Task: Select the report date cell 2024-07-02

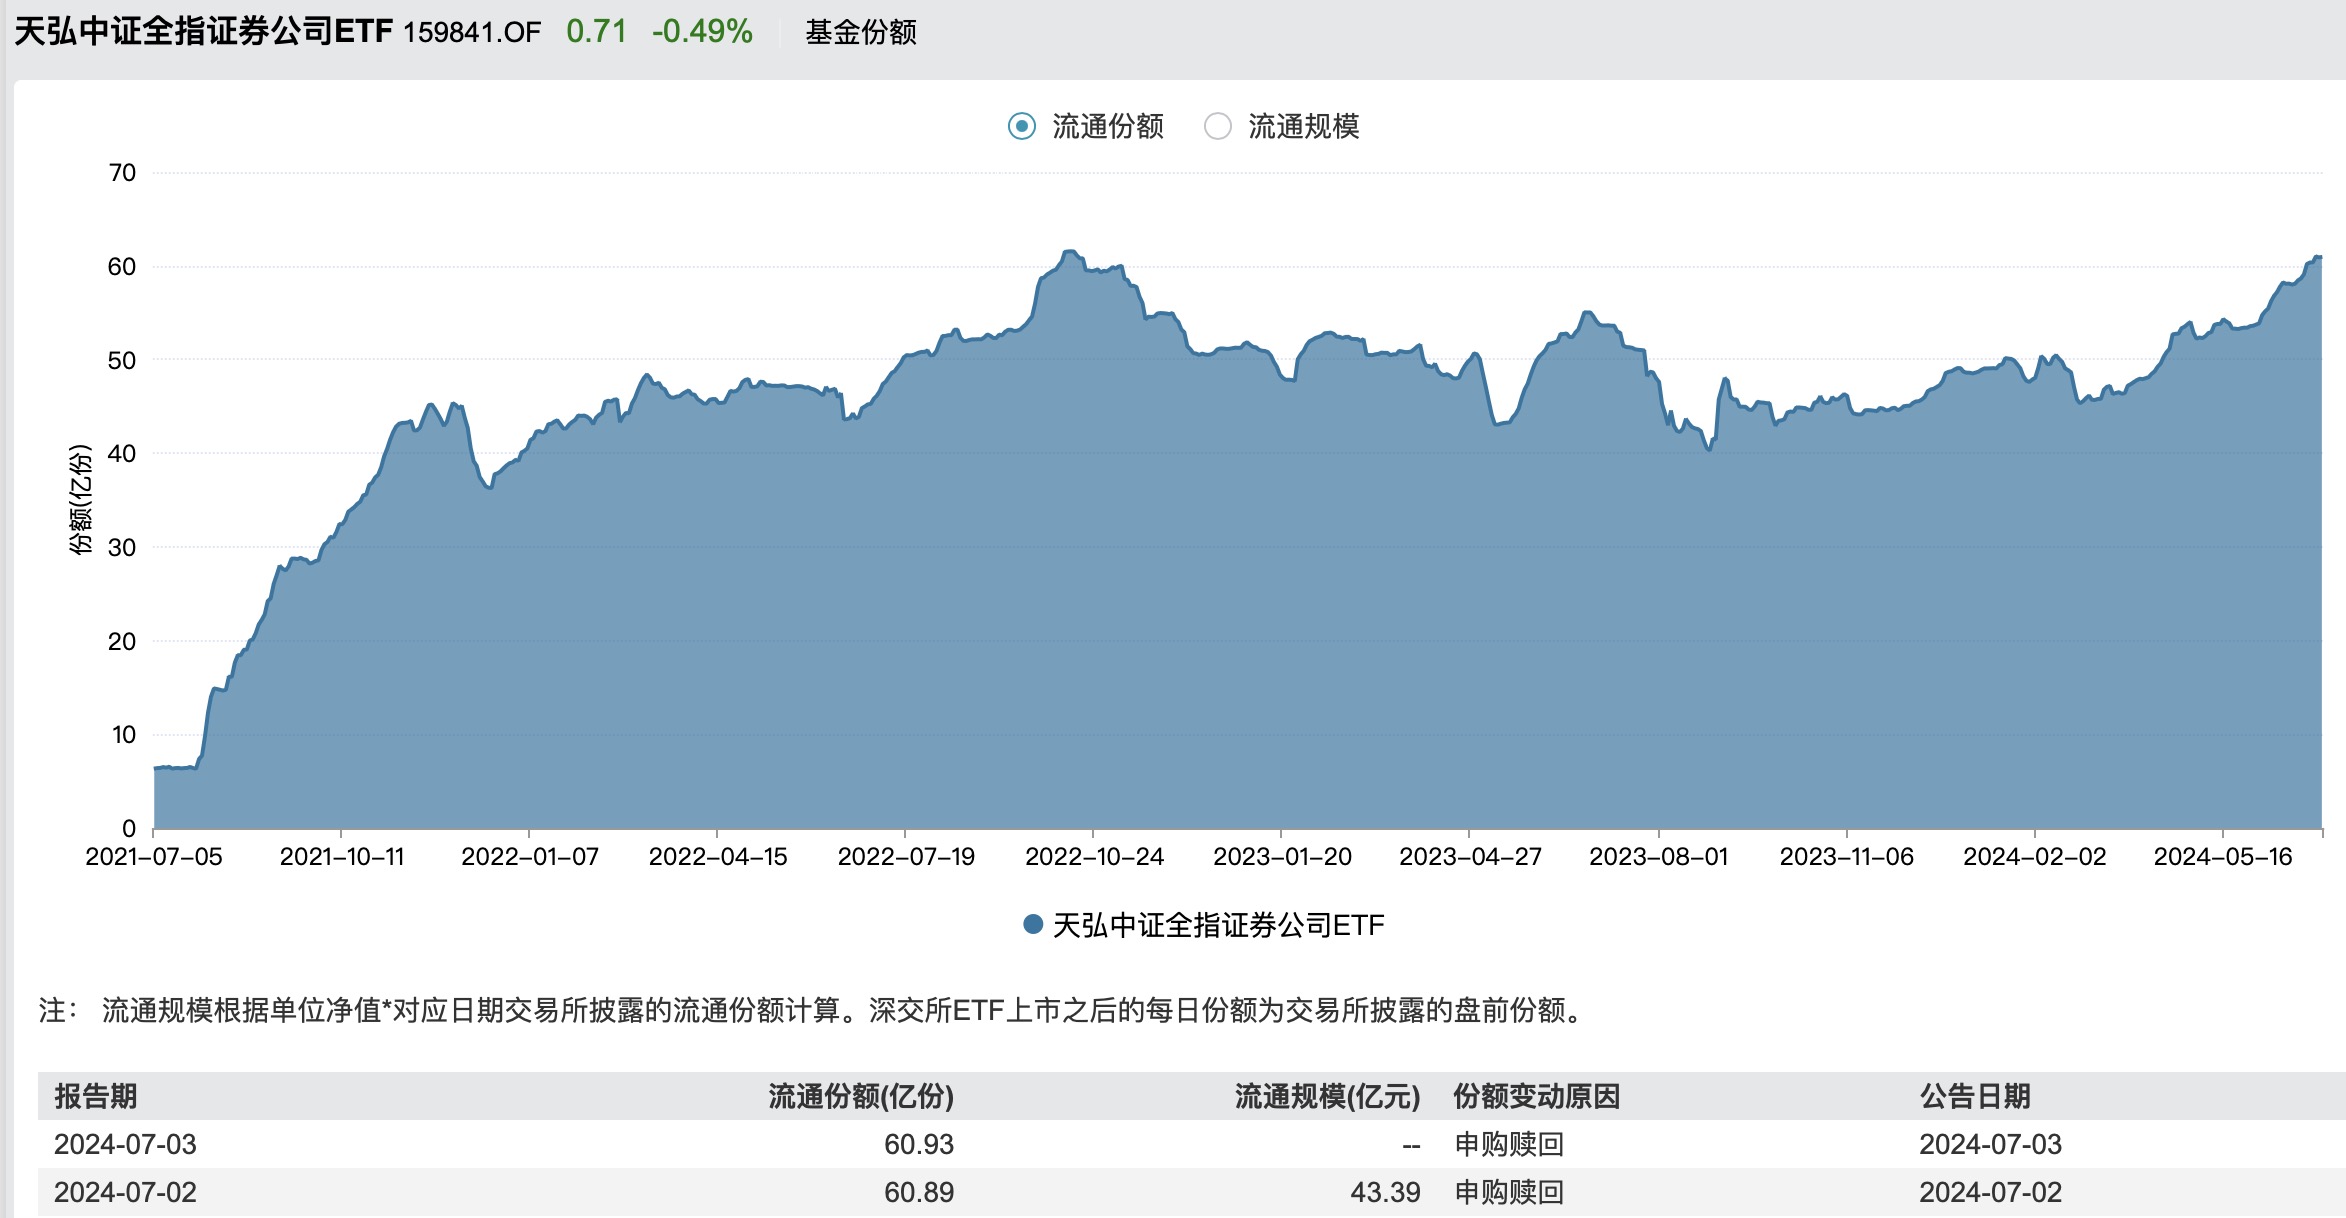Action: (x=125, y=1192)
